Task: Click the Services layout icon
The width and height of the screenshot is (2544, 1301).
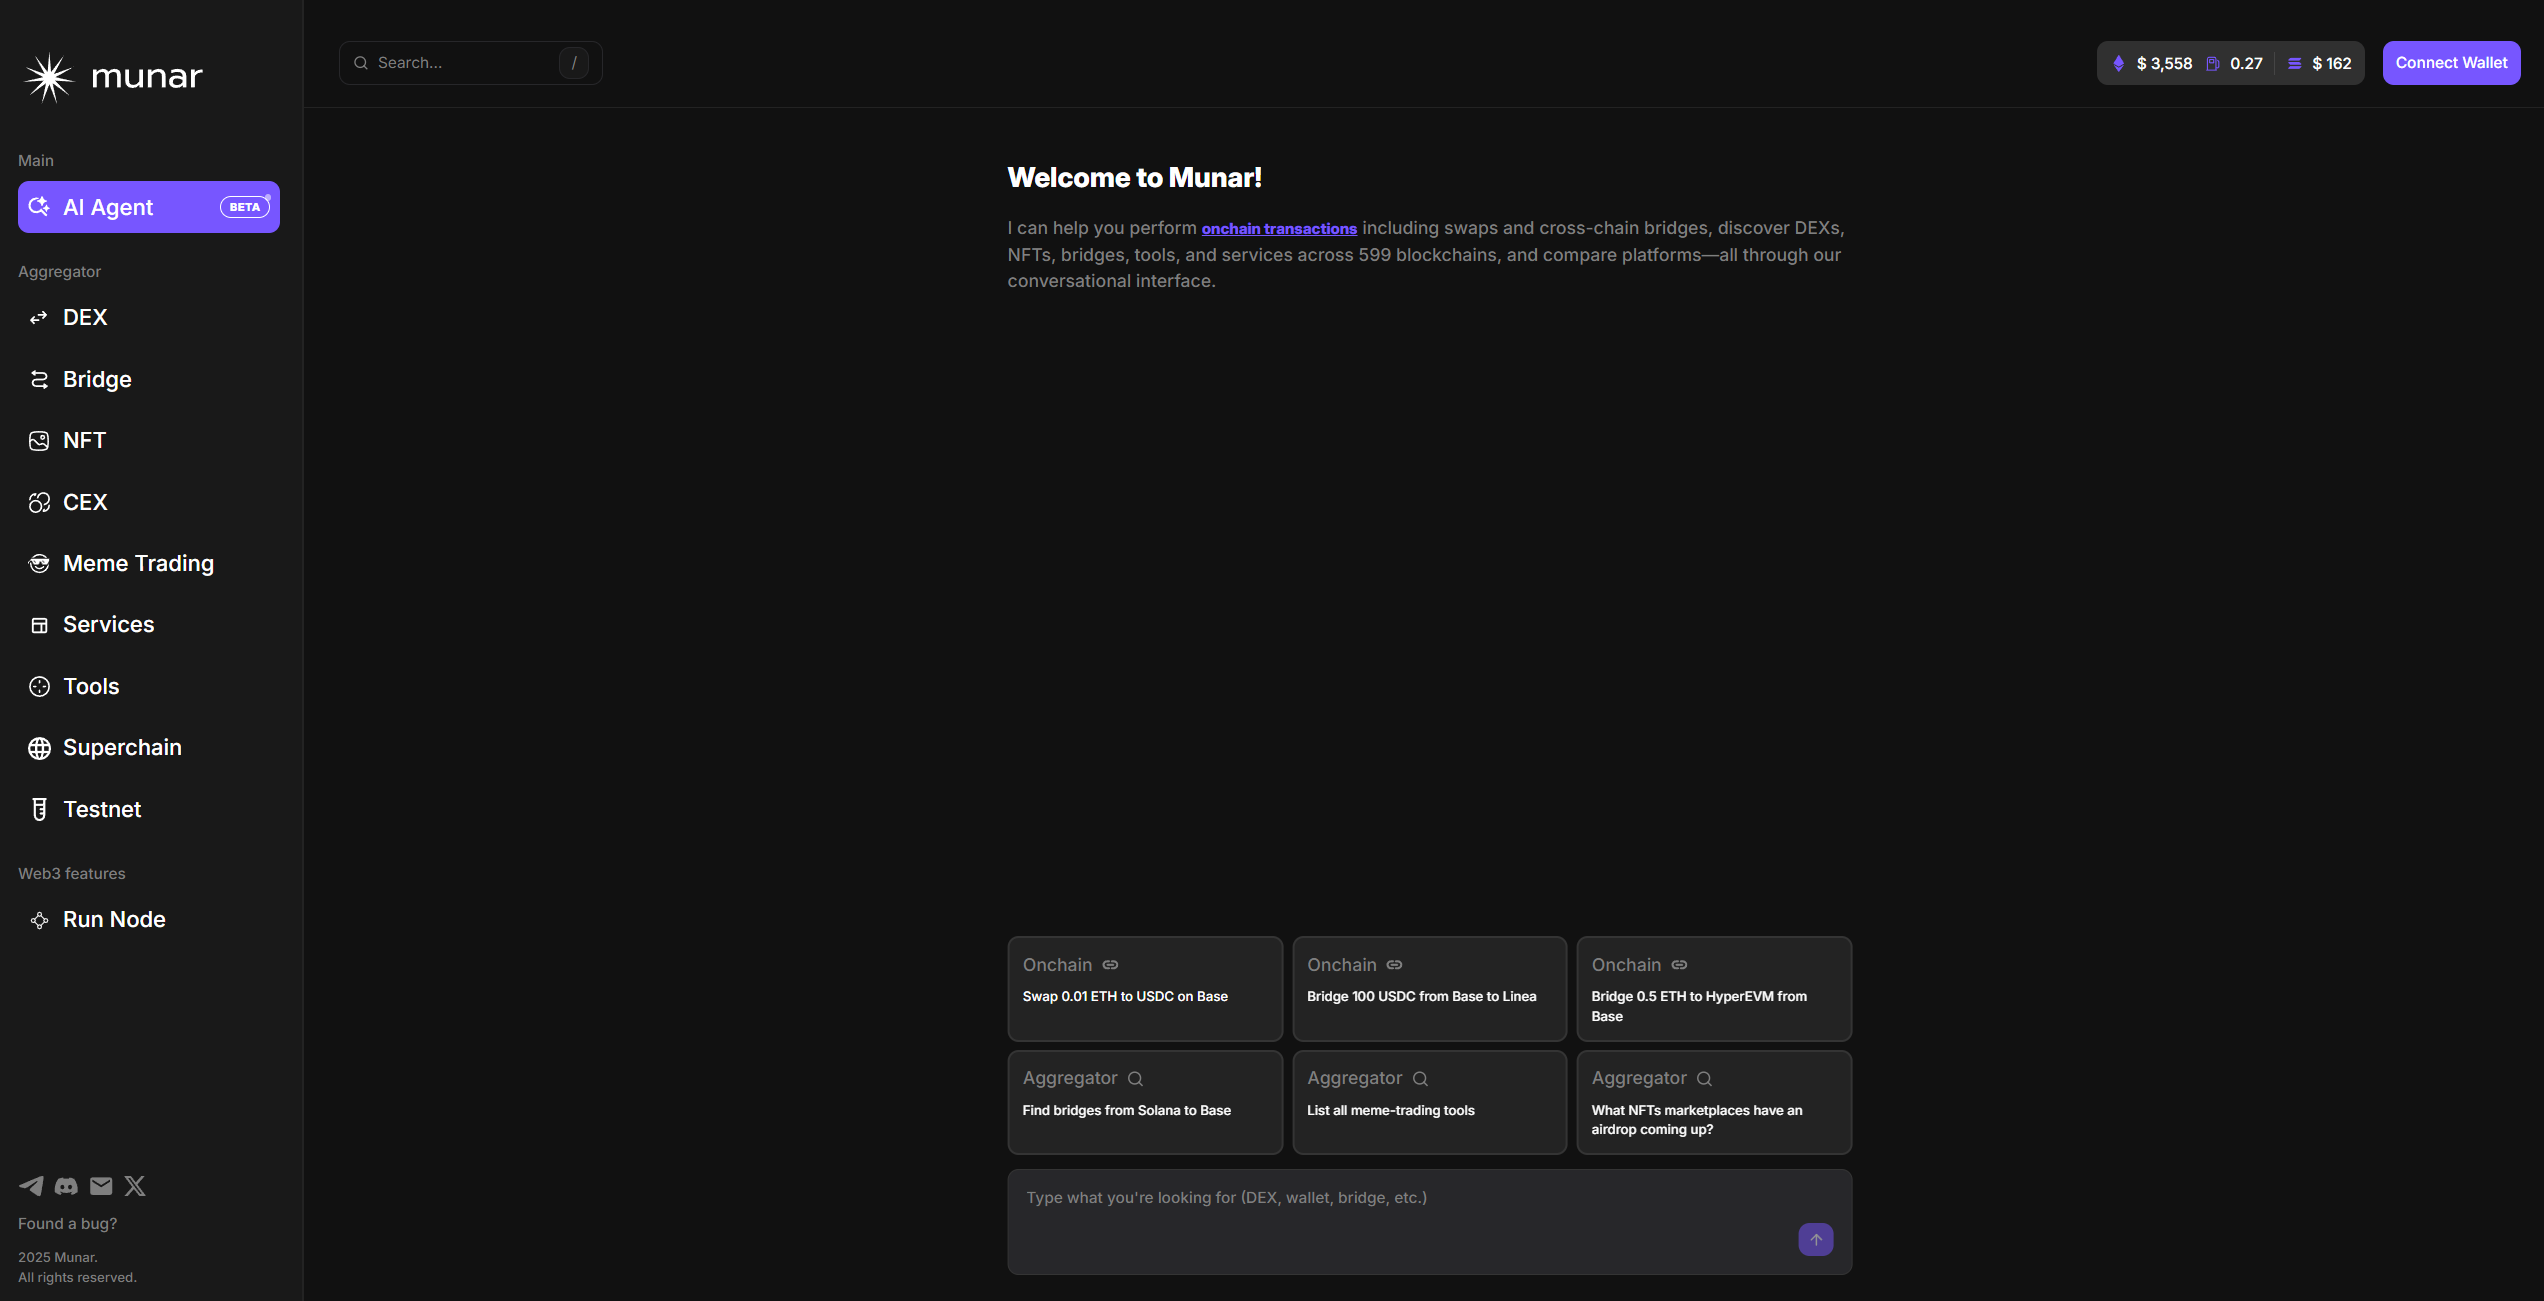Action: 39,625
